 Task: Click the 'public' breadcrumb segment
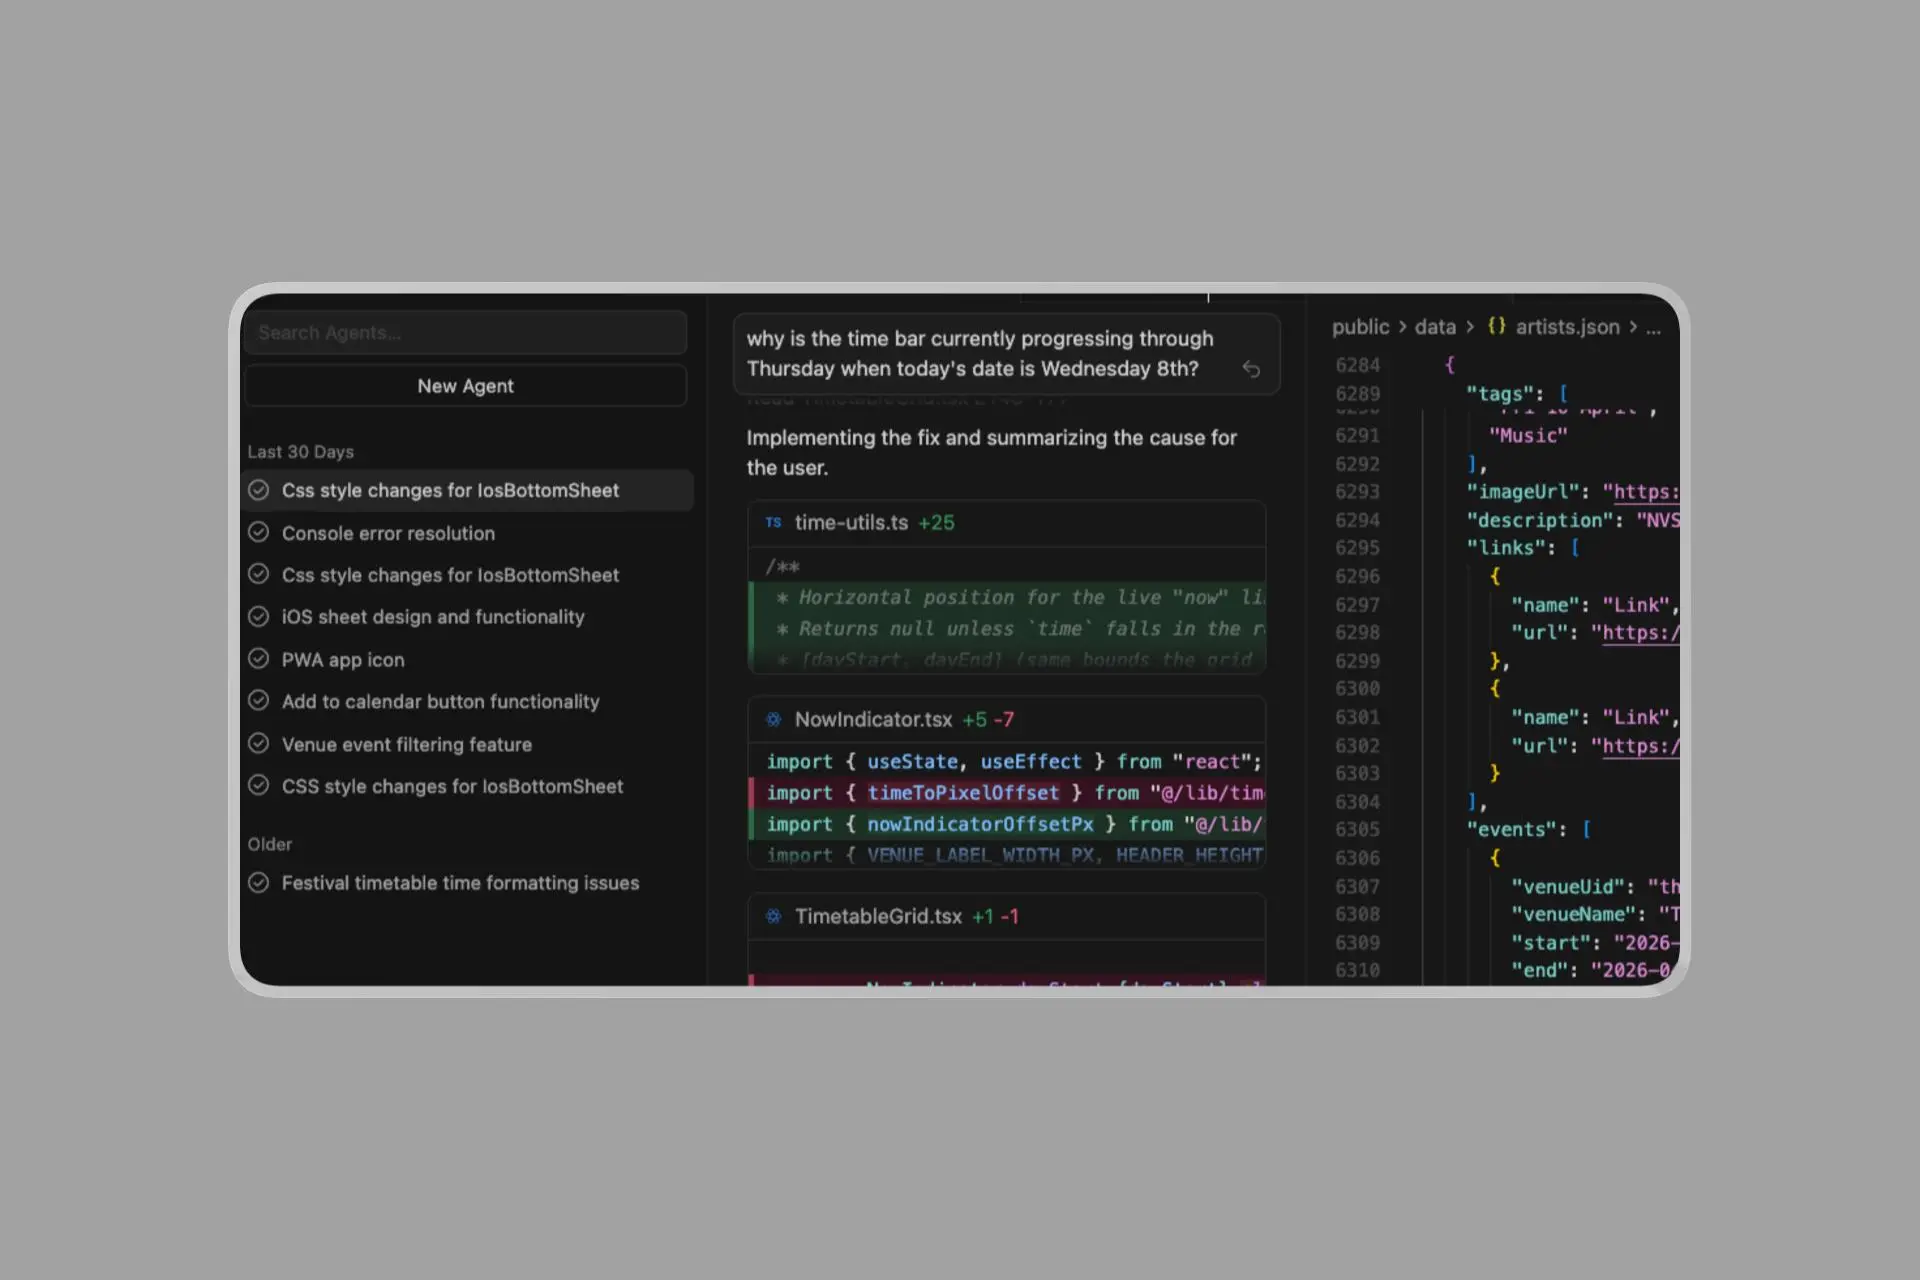(1360, 327)
